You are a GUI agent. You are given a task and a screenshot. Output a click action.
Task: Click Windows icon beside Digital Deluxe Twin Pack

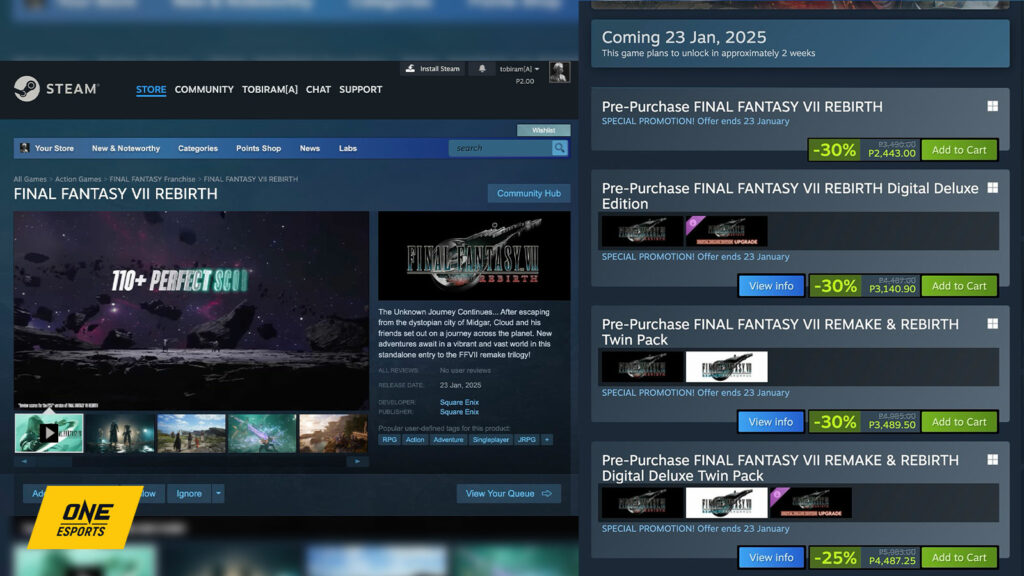[x=993, y=460]
